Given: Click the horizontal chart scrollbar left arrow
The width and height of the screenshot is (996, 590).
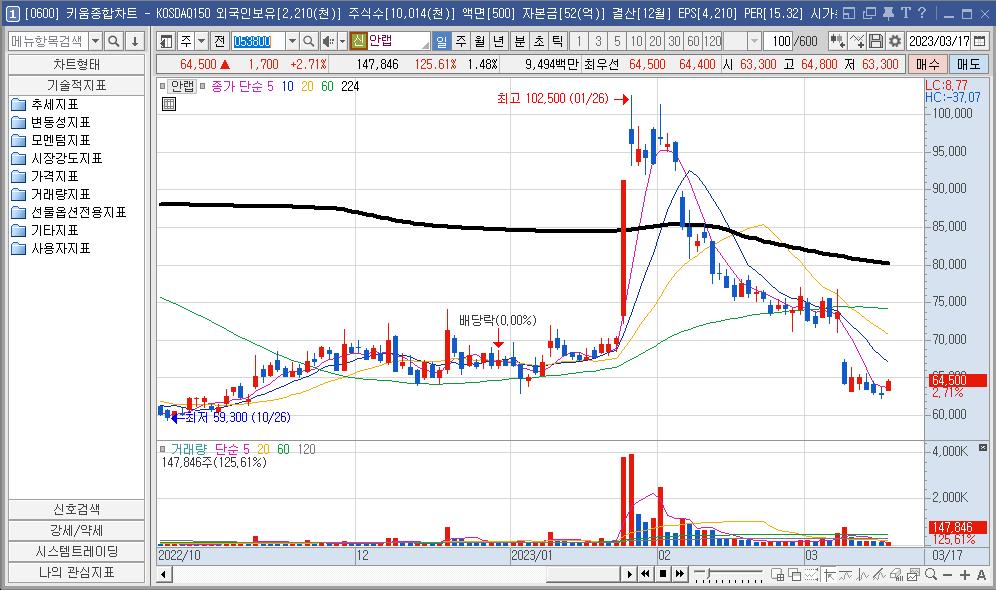Looking at the screenshot, I should [163, 575].
